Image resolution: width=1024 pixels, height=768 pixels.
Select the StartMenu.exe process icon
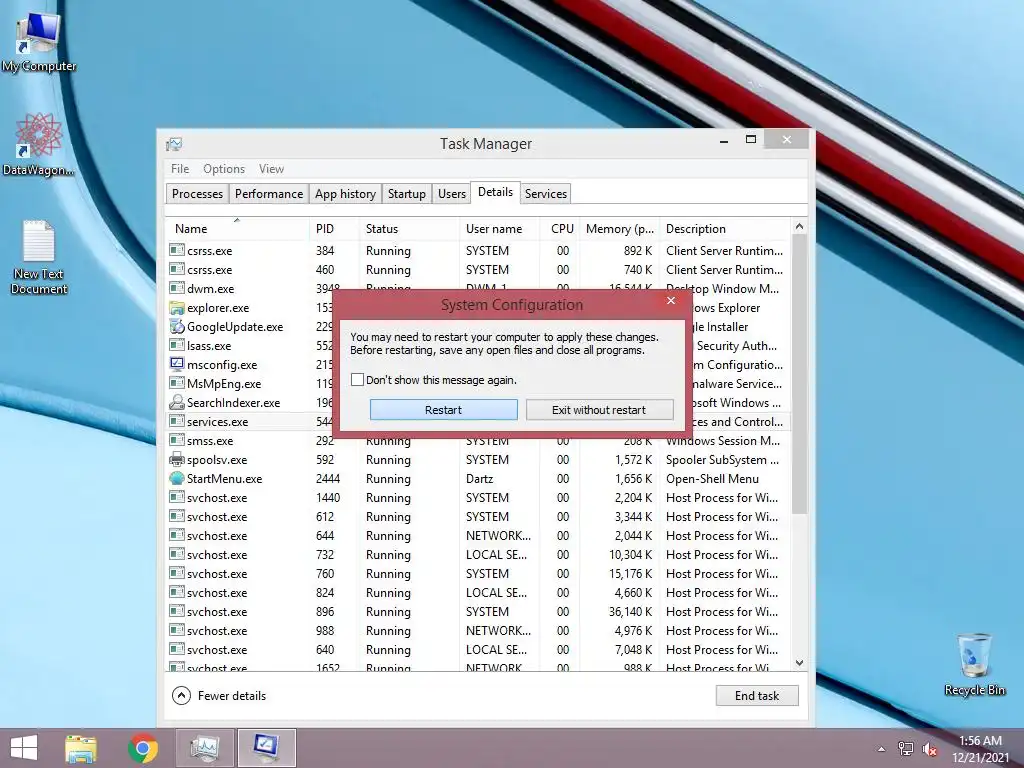(176, 478)
